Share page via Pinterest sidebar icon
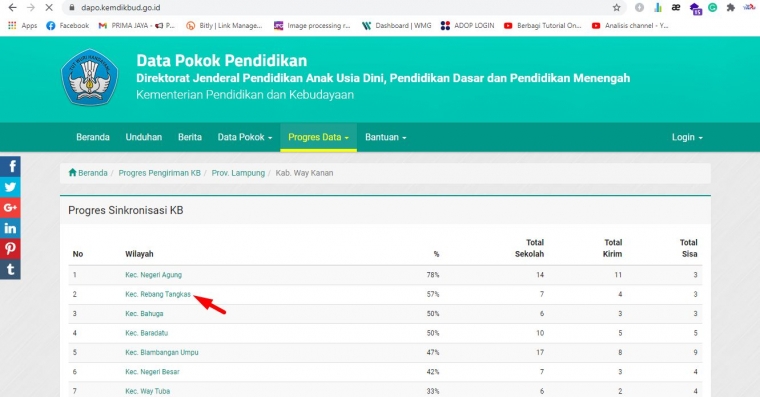Viewport: 760px width, 397px height. (10, 249)
